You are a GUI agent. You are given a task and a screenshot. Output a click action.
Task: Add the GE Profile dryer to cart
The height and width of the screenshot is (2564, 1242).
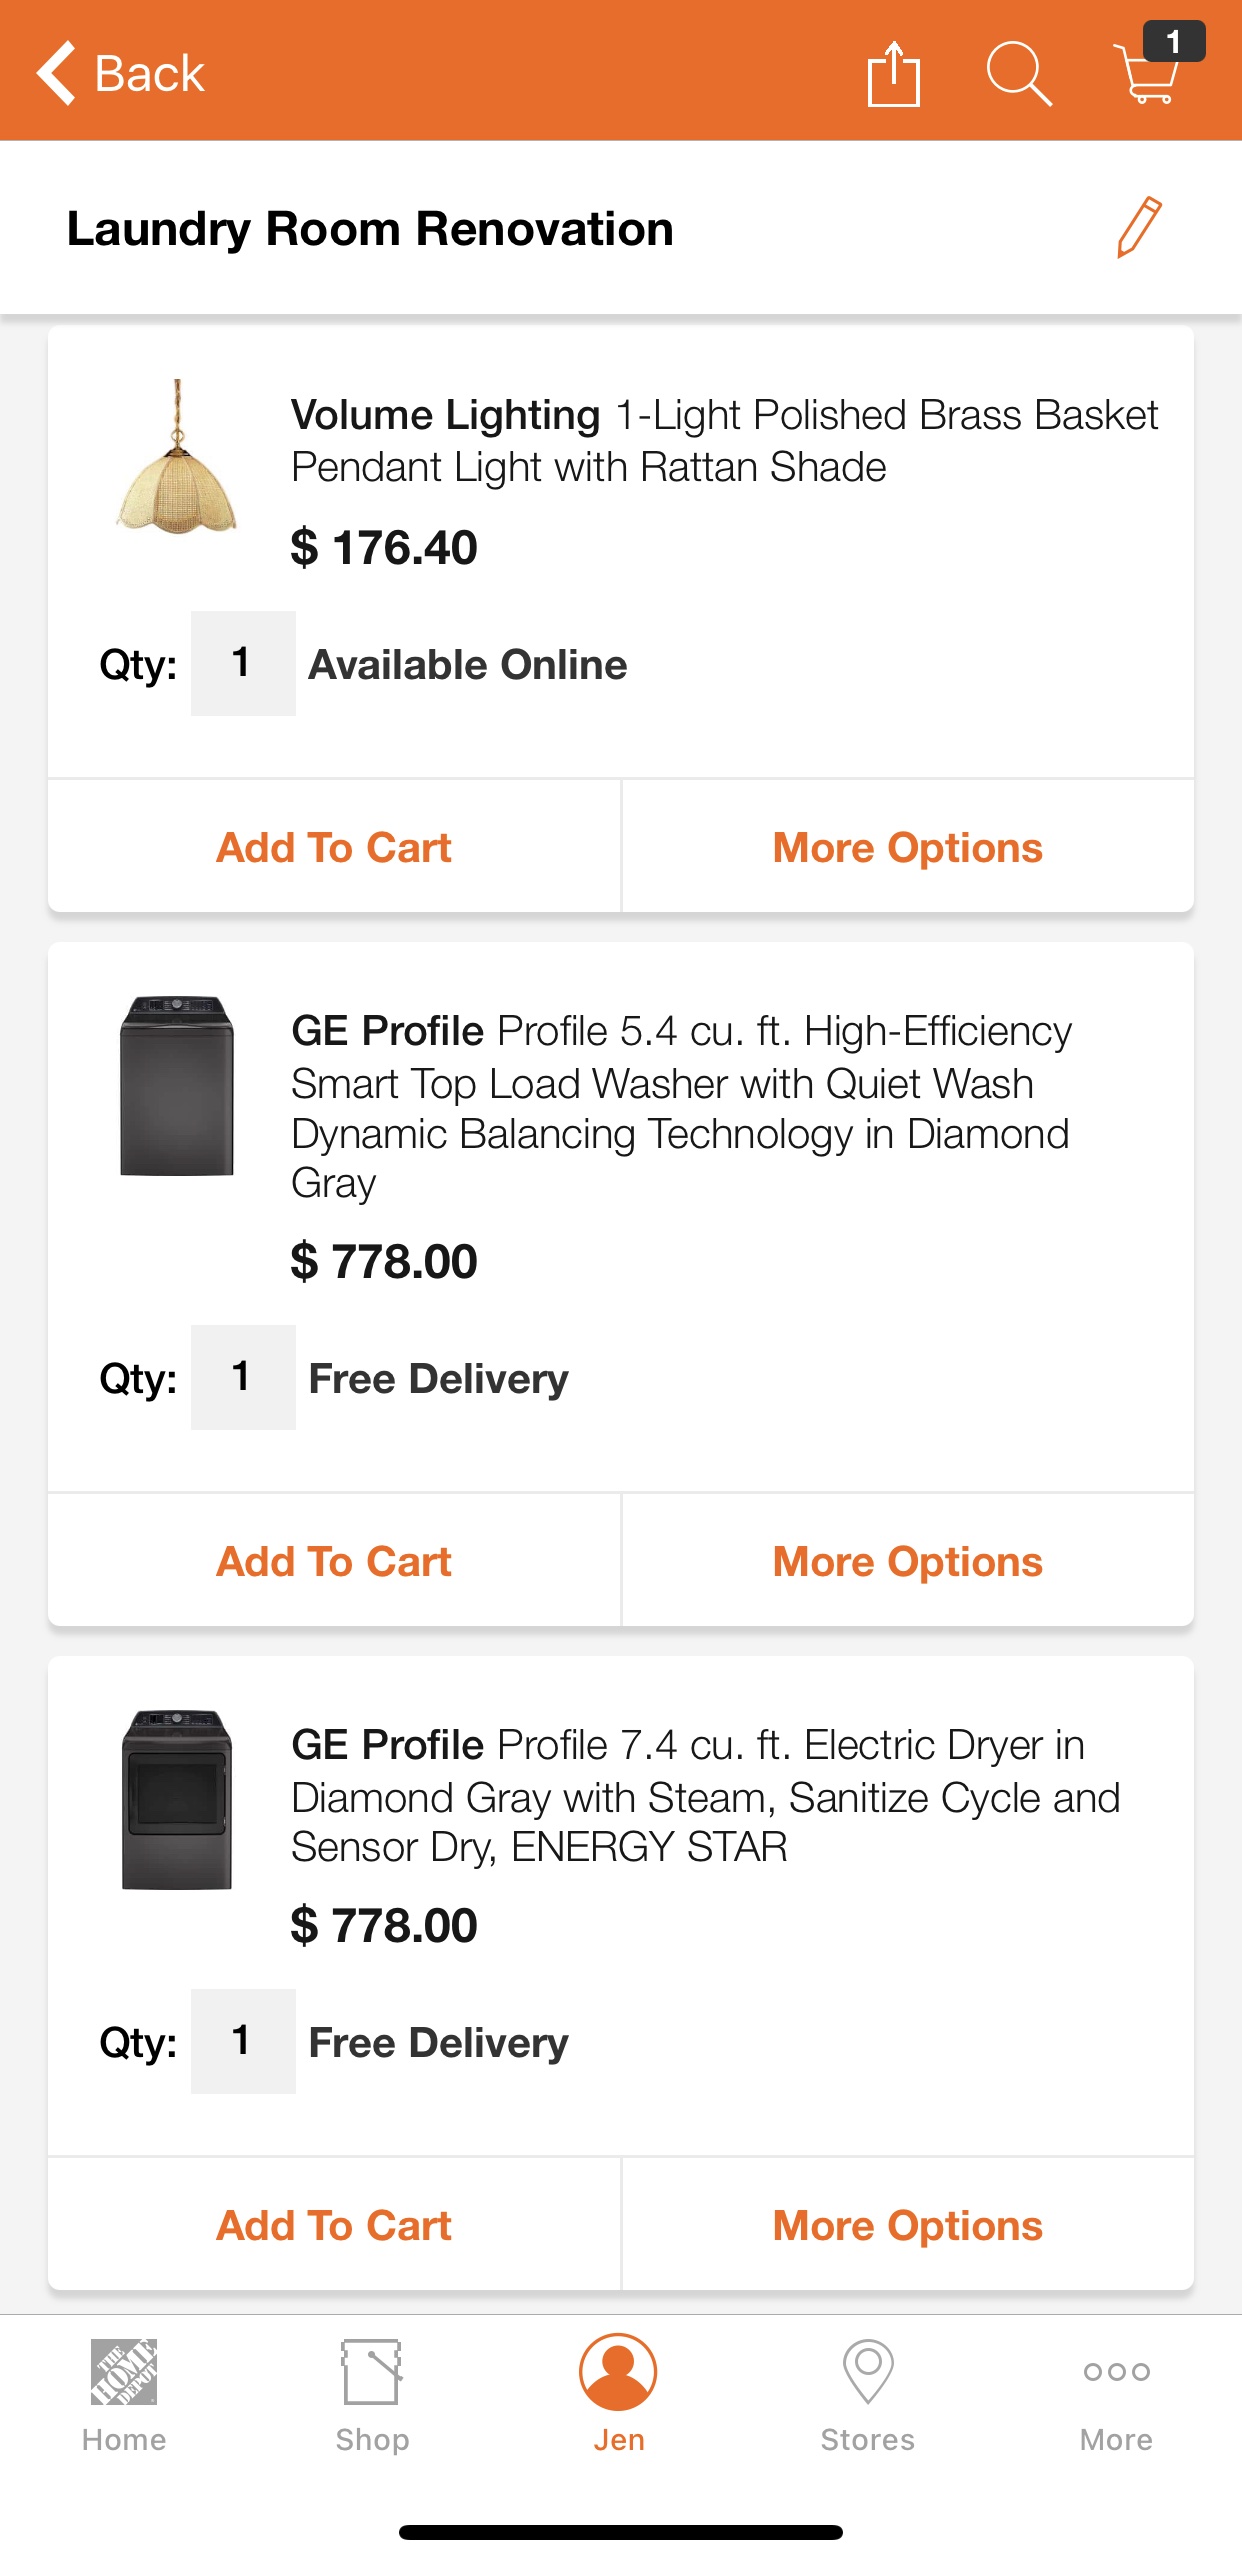(334, 2225)
